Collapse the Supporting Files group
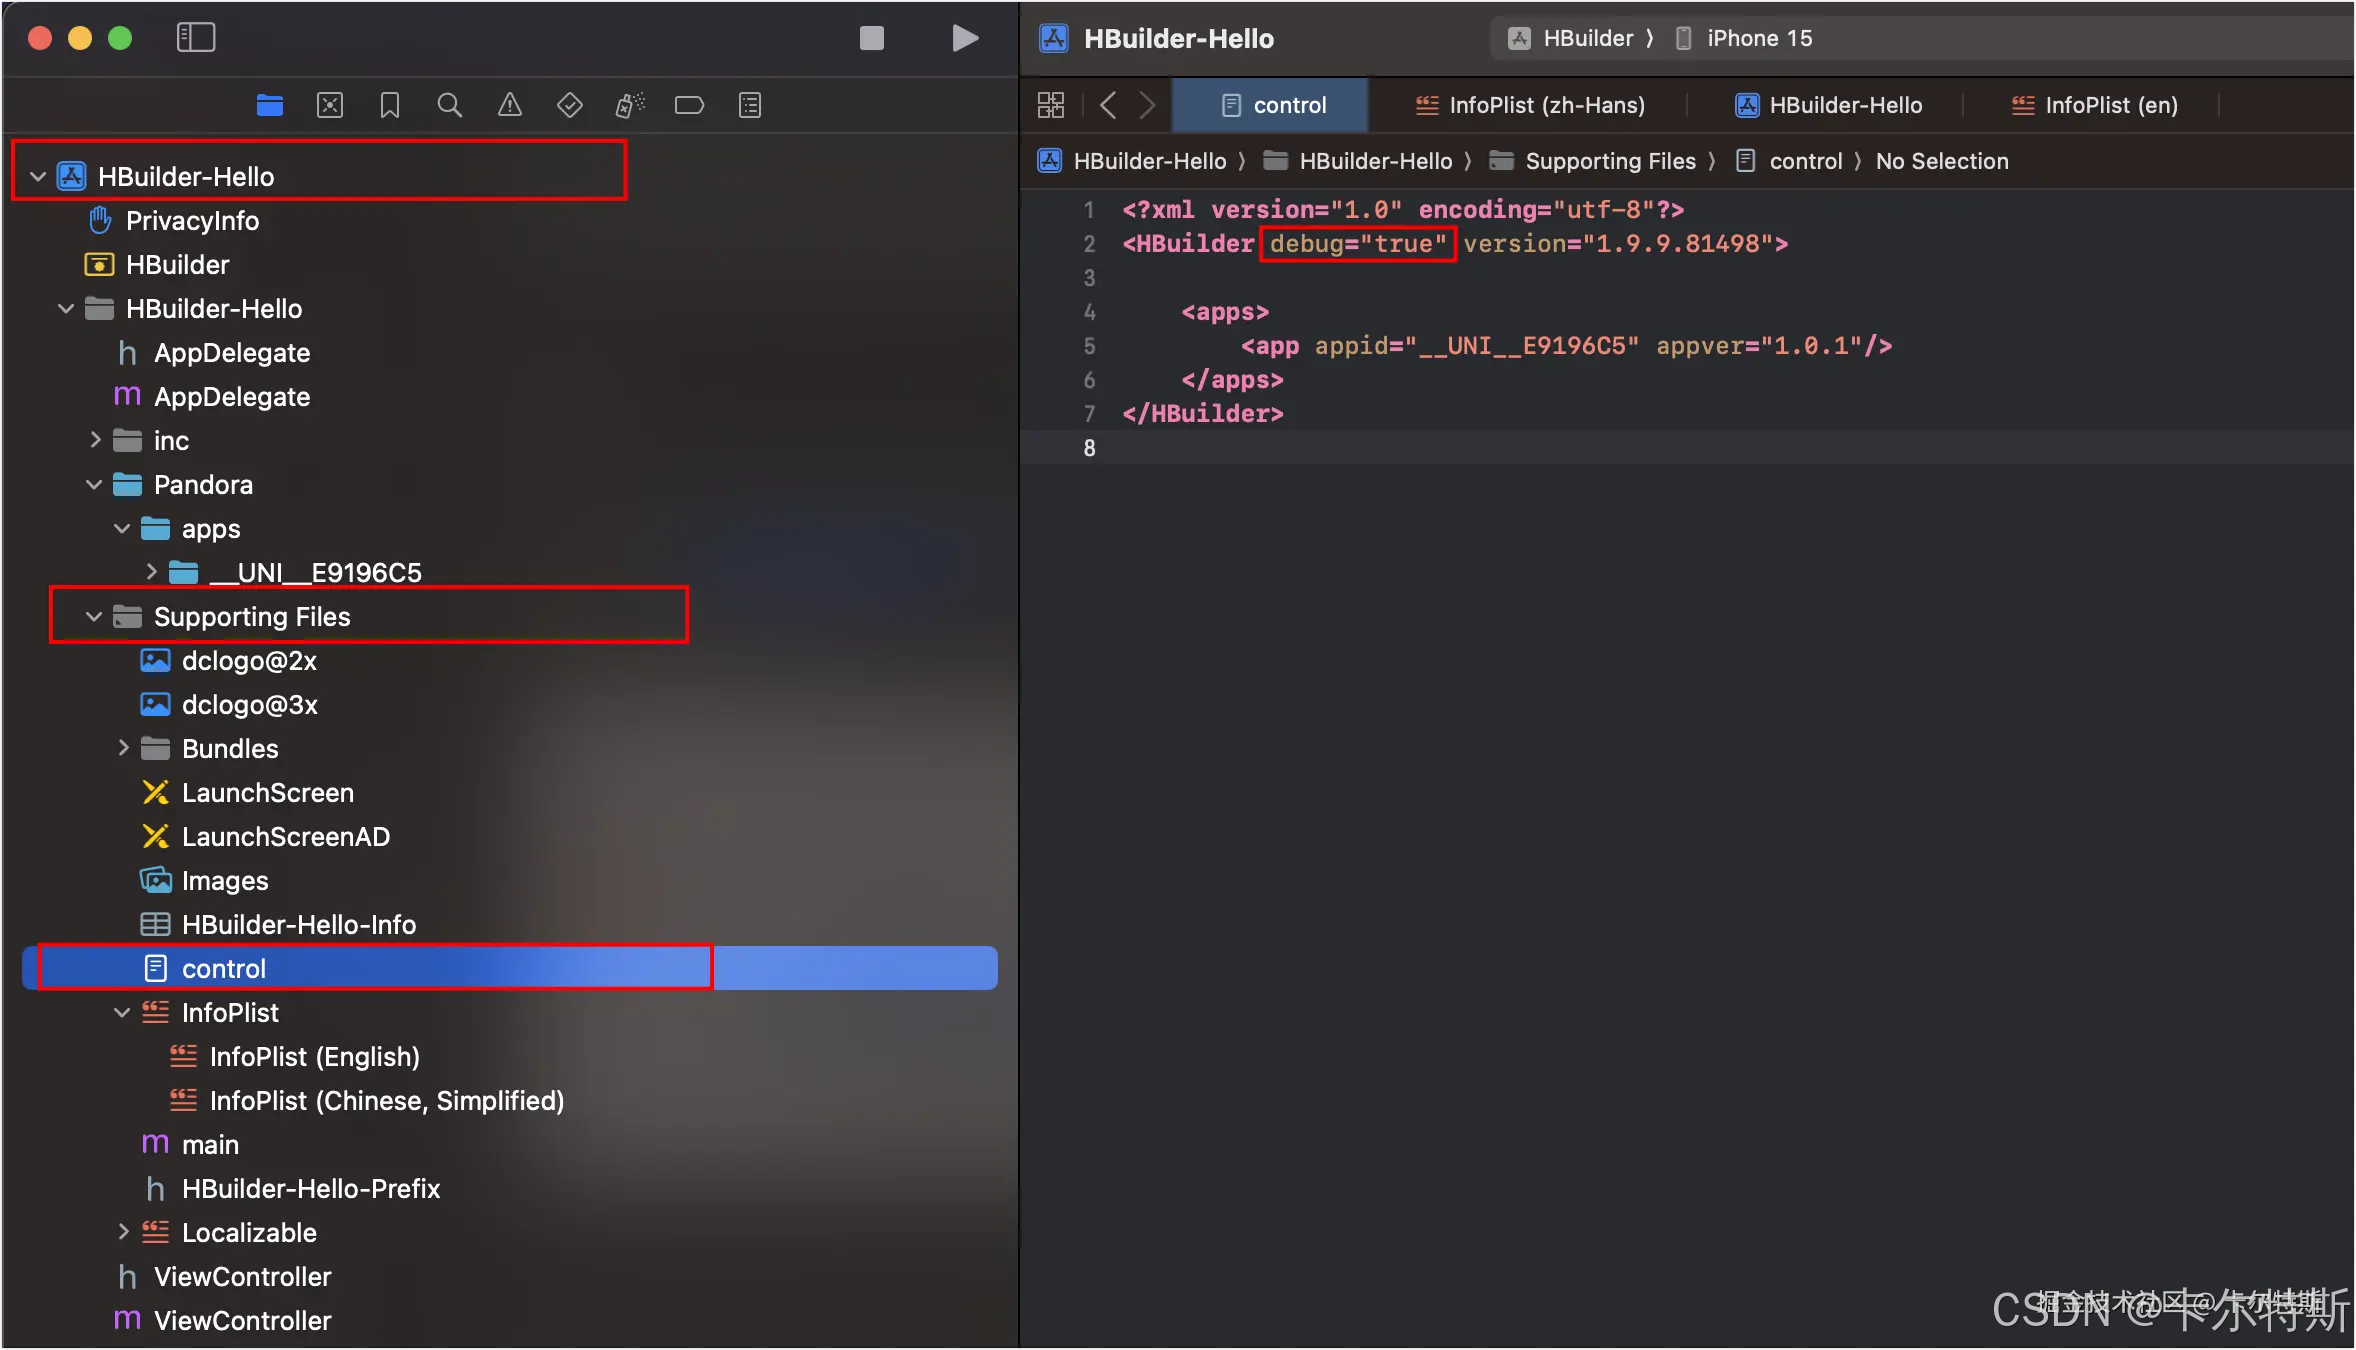This screenshot has height=1350, width=2356. point(94,617)
